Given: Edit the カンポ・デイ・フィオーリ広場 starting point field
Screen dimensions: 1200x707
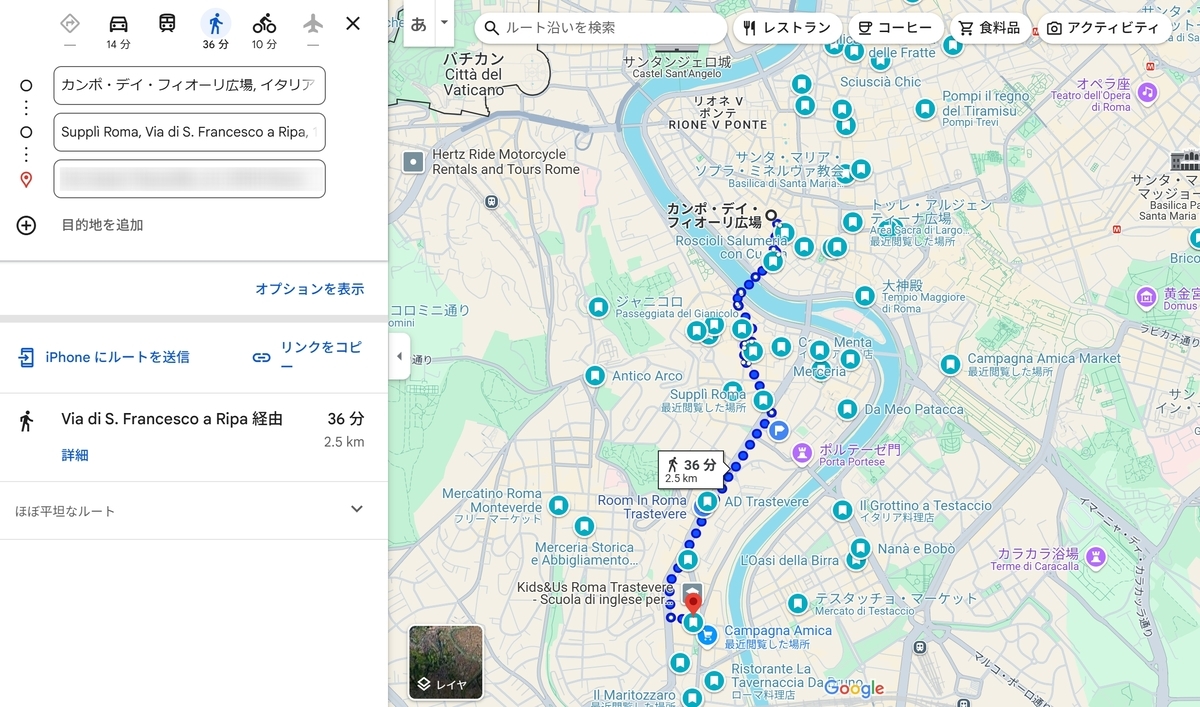Looking at the screenshot, I should coord(190,85).
